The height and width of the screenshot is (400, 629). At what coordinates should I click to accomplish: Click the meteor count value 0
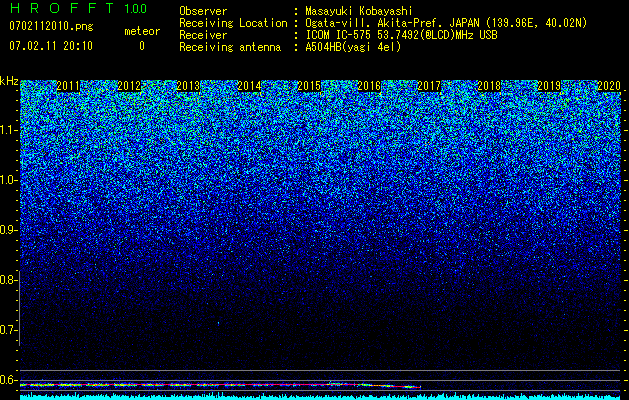[142, 46]
